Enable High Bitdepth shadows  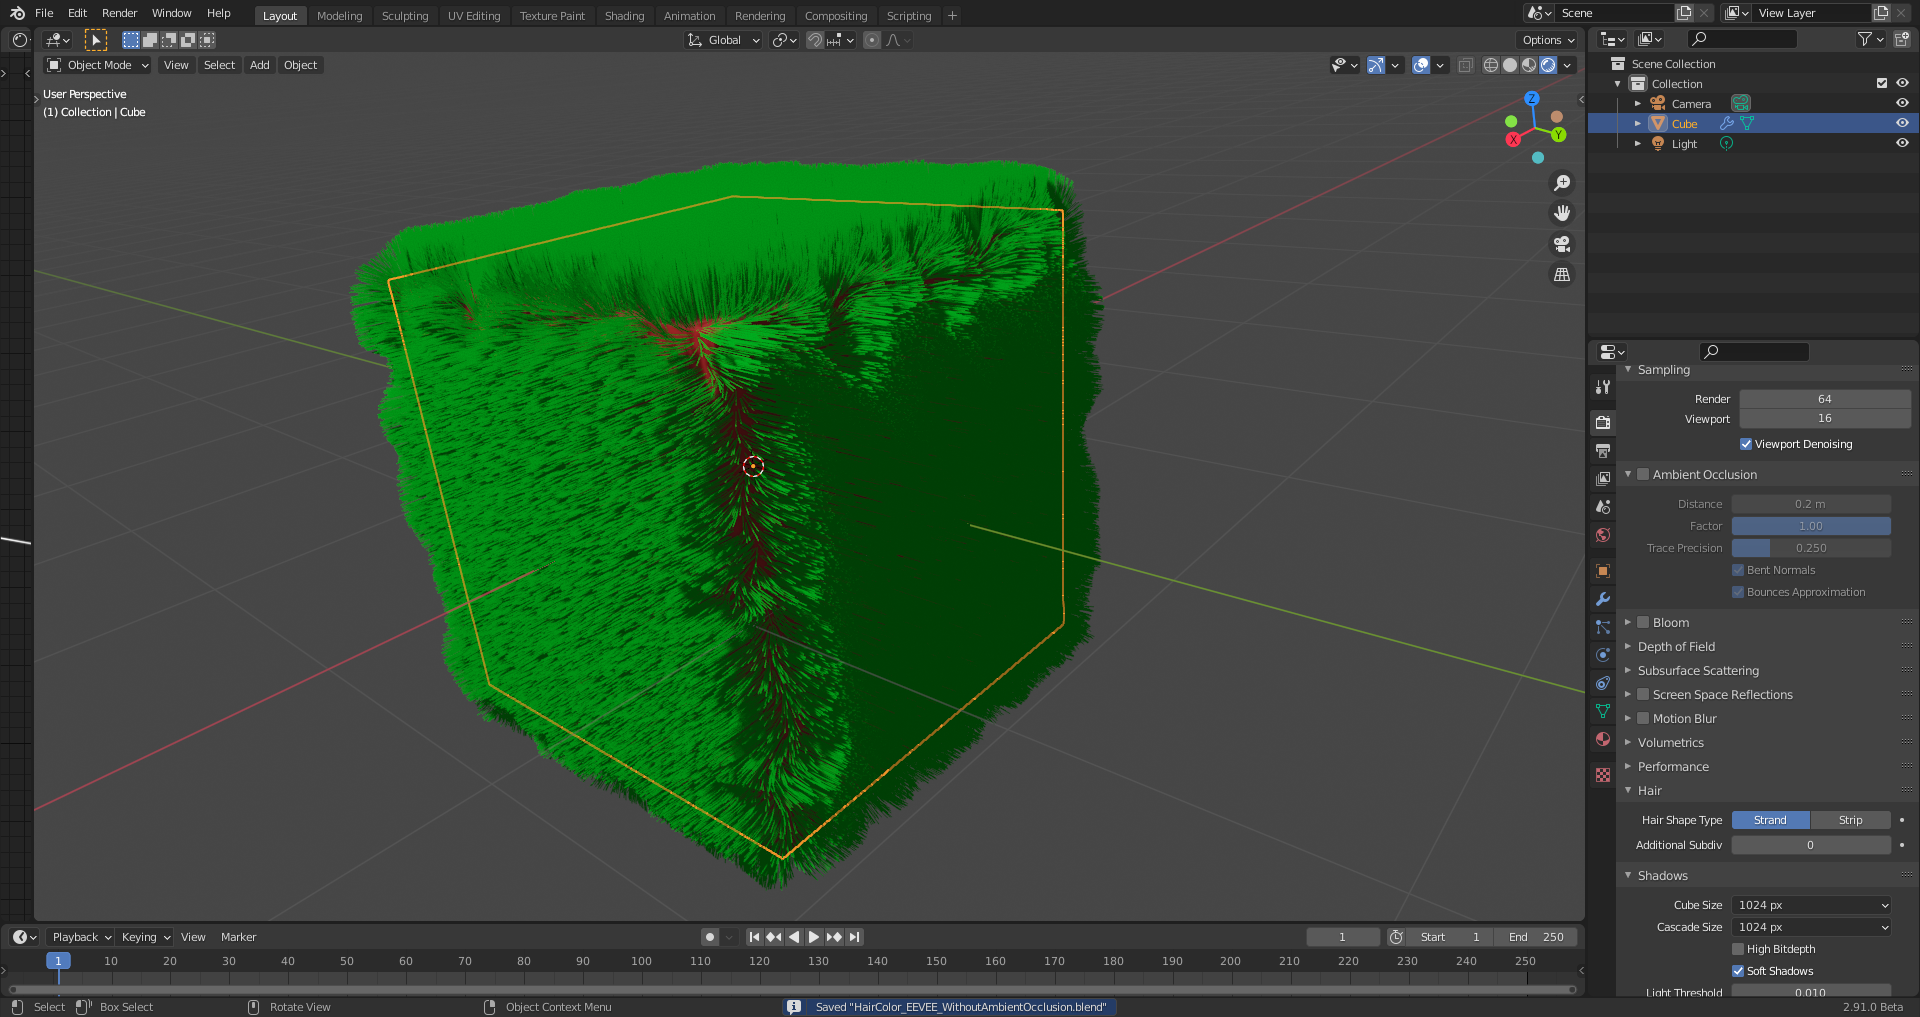(x=1738, y=949)
